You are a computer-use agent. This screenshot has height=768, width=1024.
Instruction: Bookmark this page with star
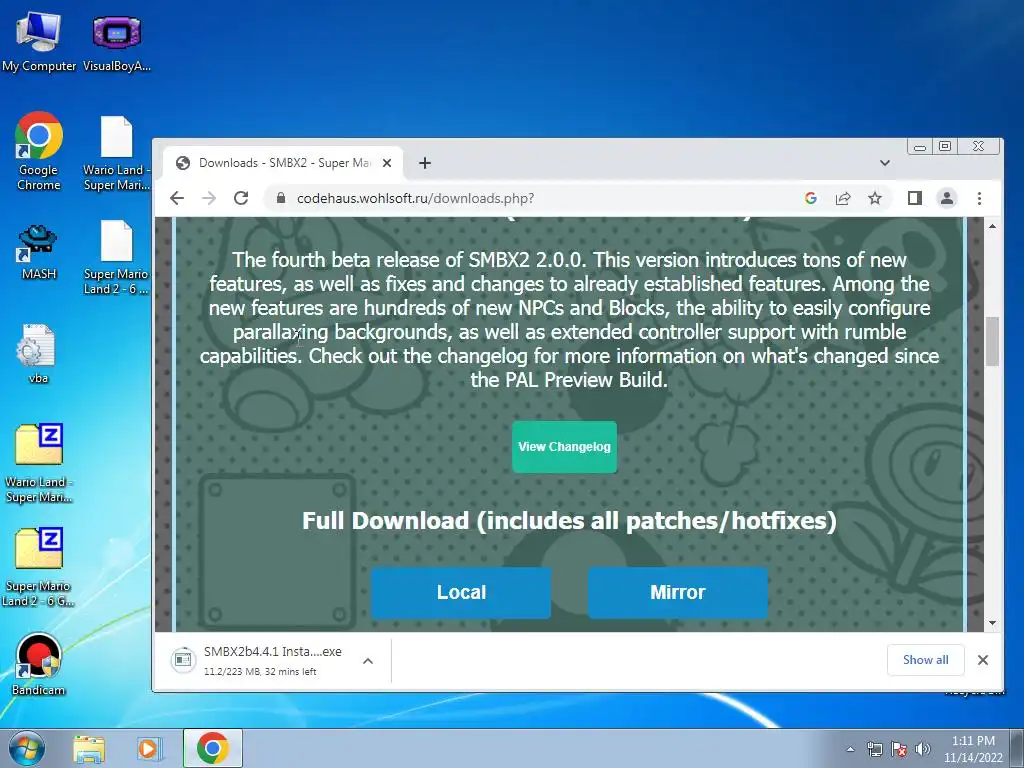coord(875,198)
